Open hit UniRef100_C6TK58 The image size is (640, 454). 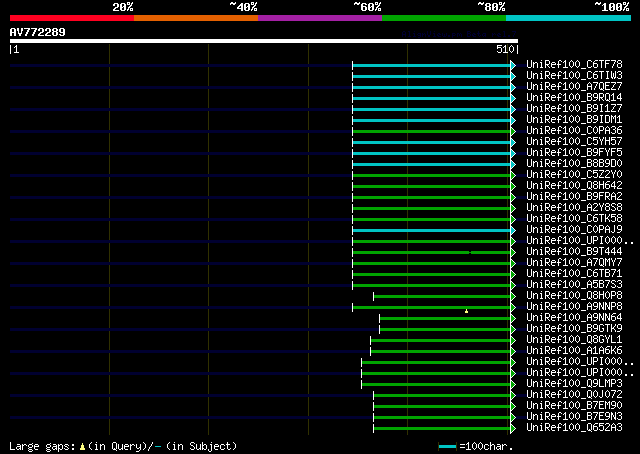pos(574,219)
